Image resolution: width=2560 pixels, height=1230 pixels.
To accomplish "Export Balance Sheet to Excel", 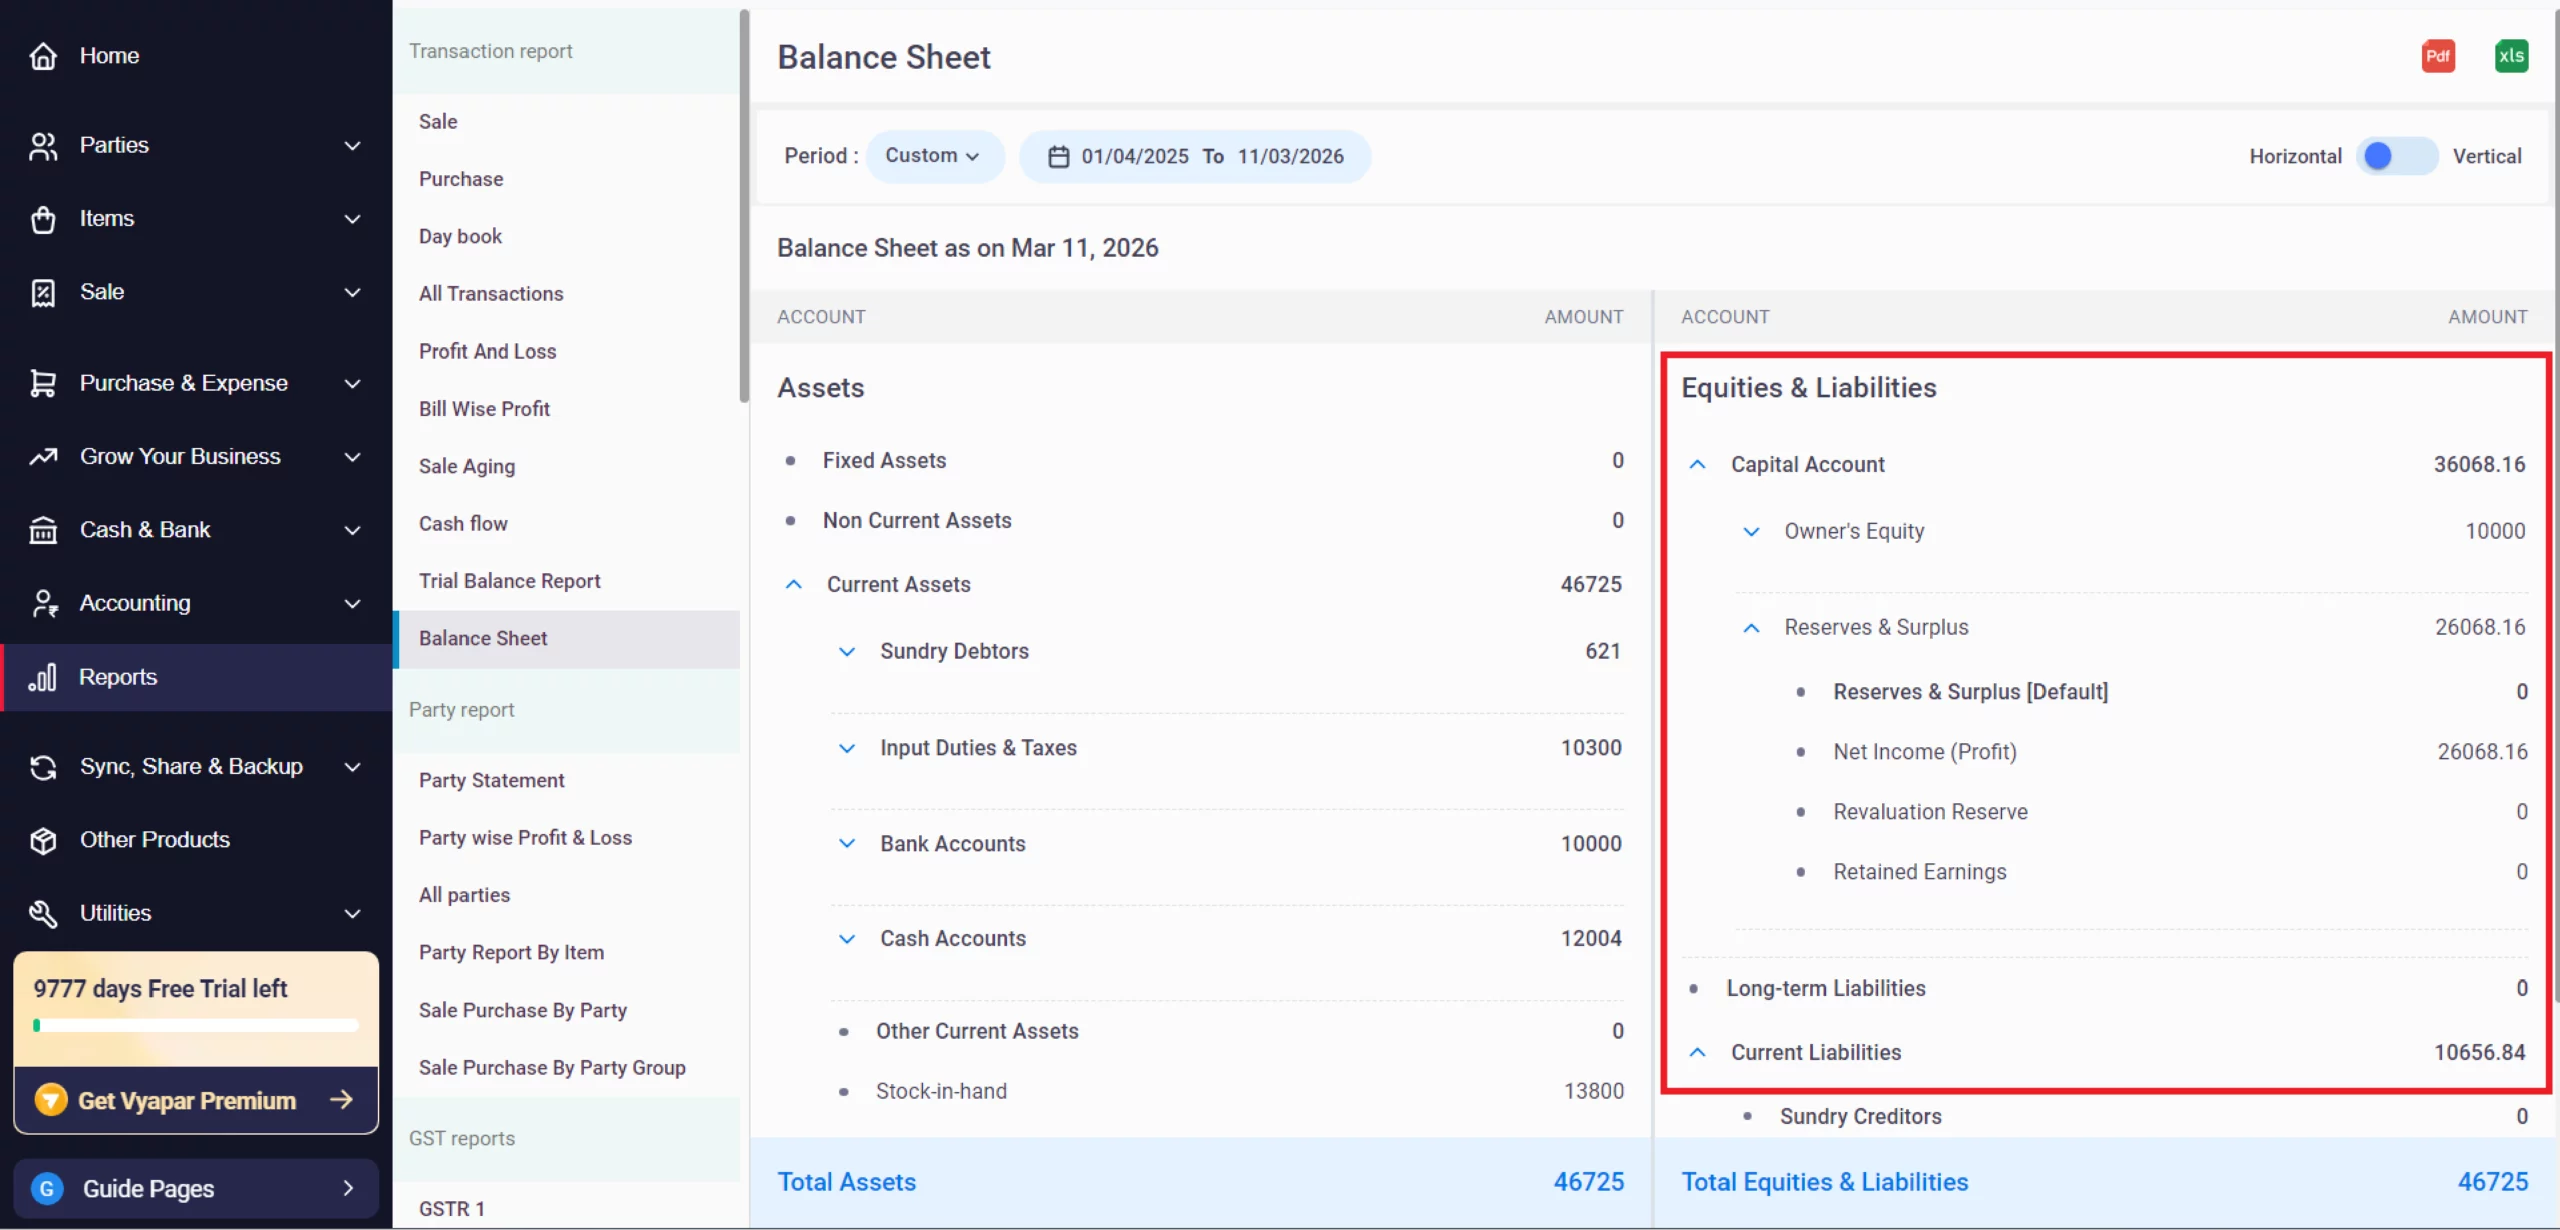I will [x=2511, y=56].
